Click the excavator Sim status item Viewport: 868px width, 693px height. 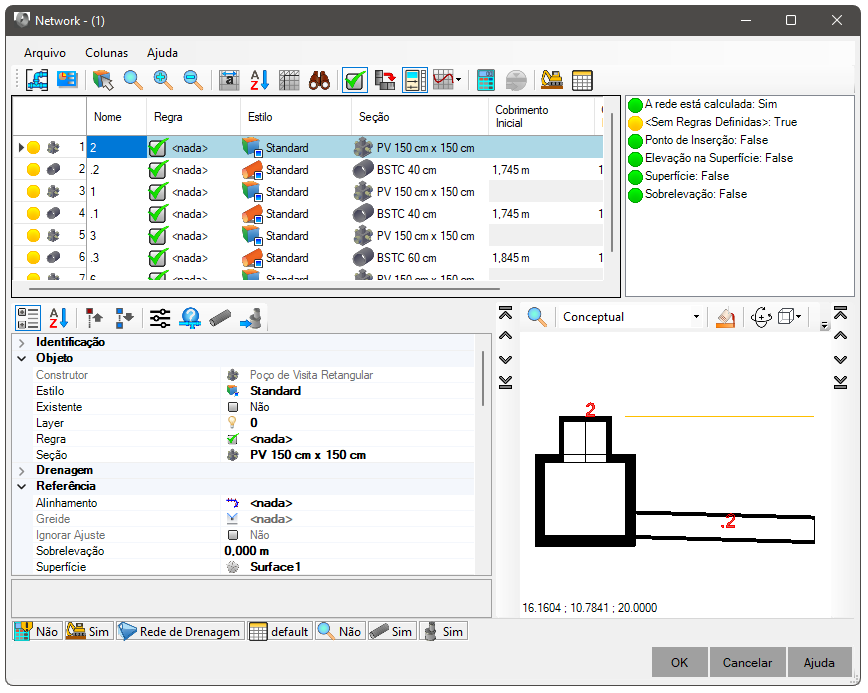89,632
